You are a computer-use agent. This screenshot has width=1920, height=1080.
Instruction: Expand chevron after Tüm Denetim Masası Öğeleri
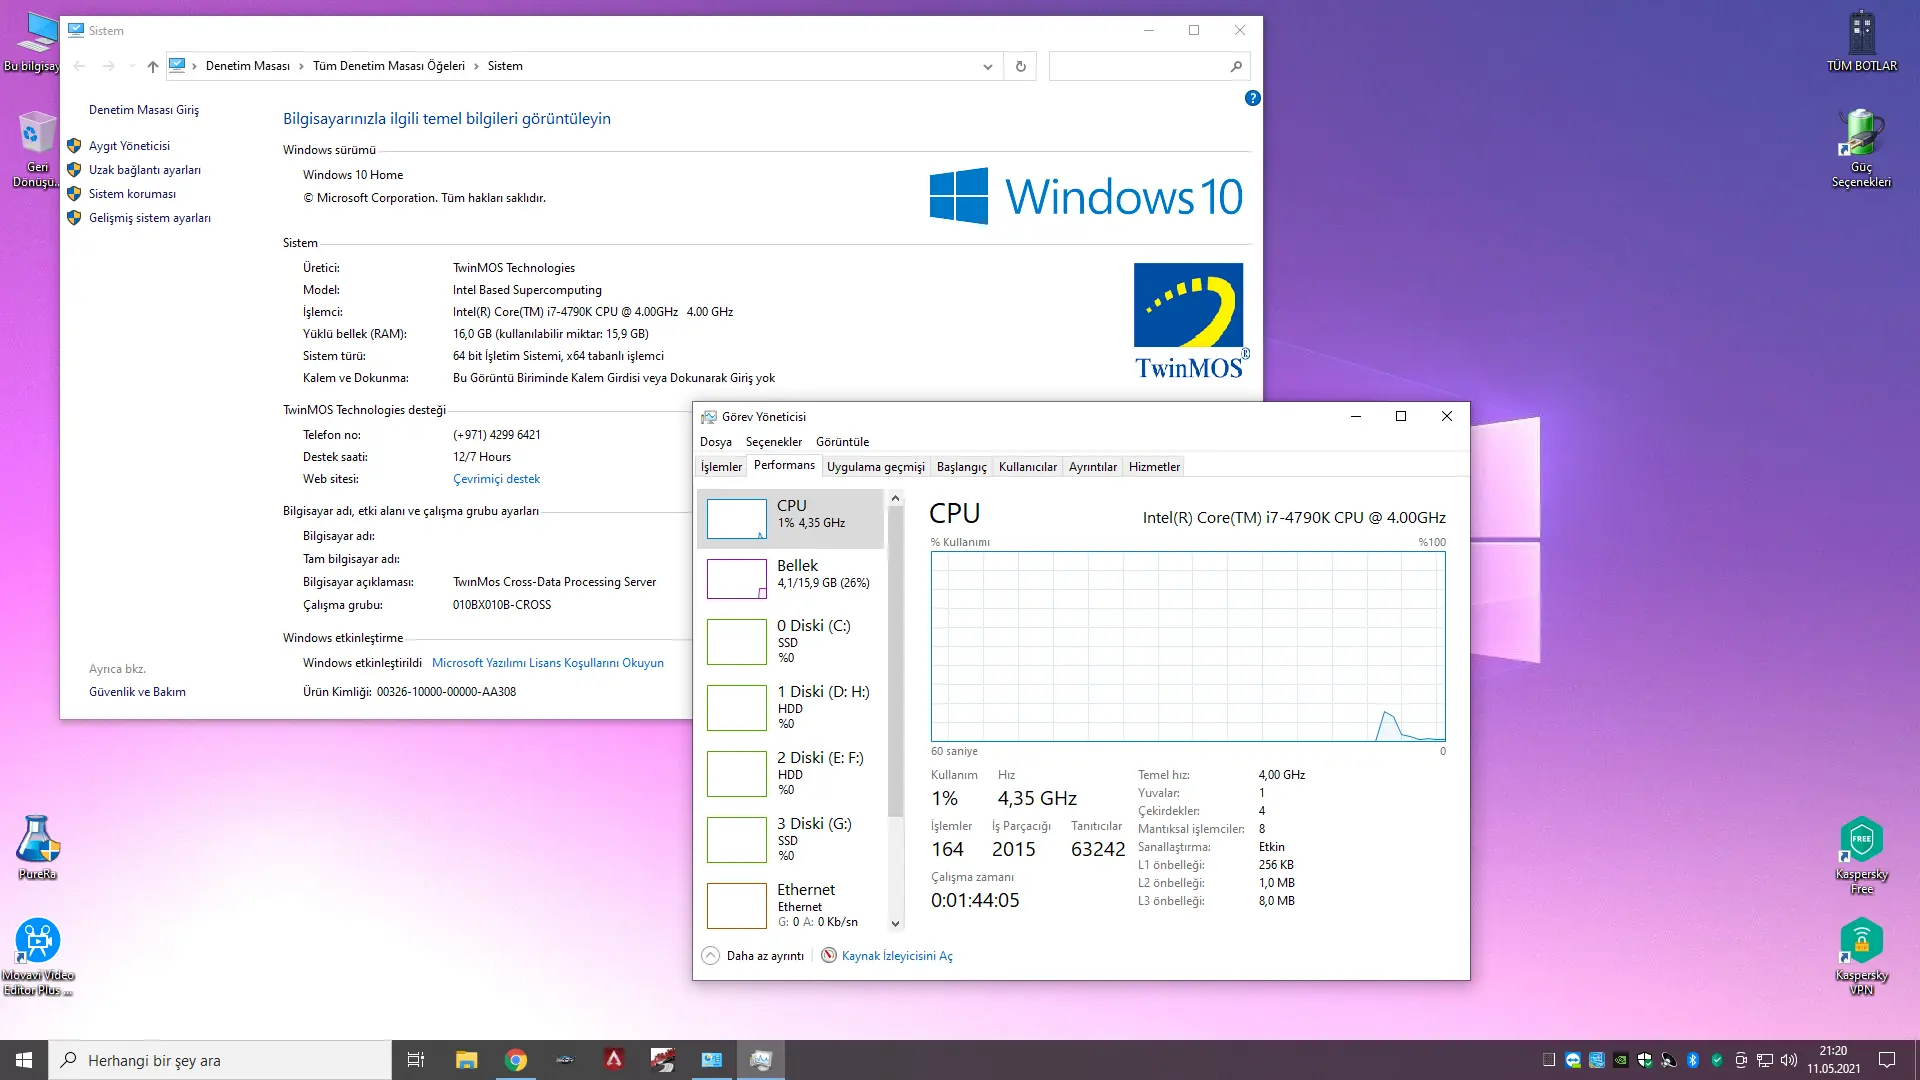(x=476, y=66)
